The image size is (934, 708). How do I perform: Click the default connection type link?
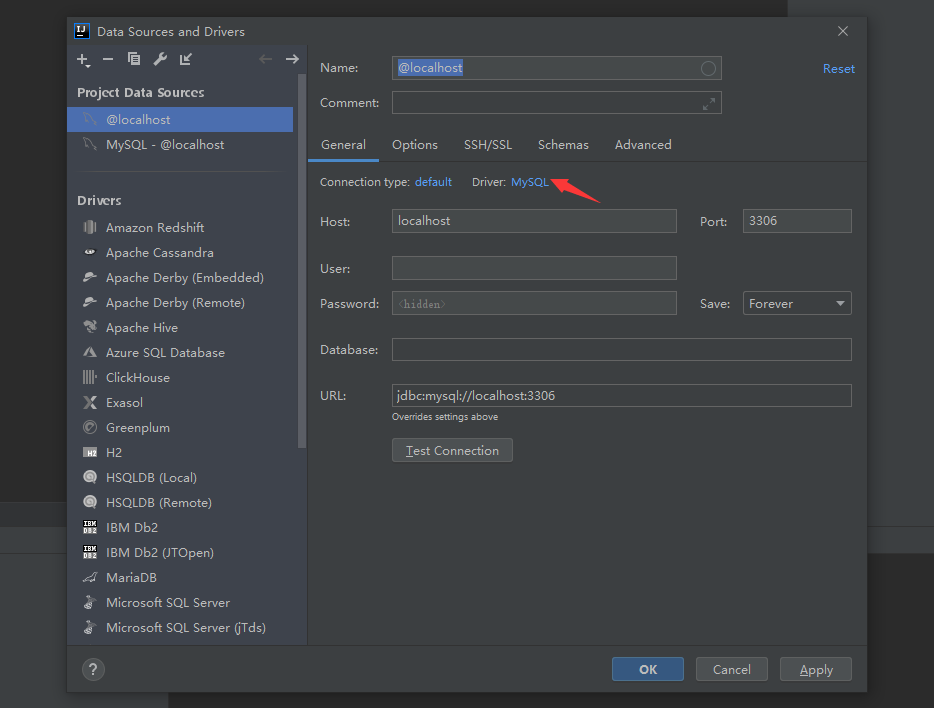click(433, 182)
